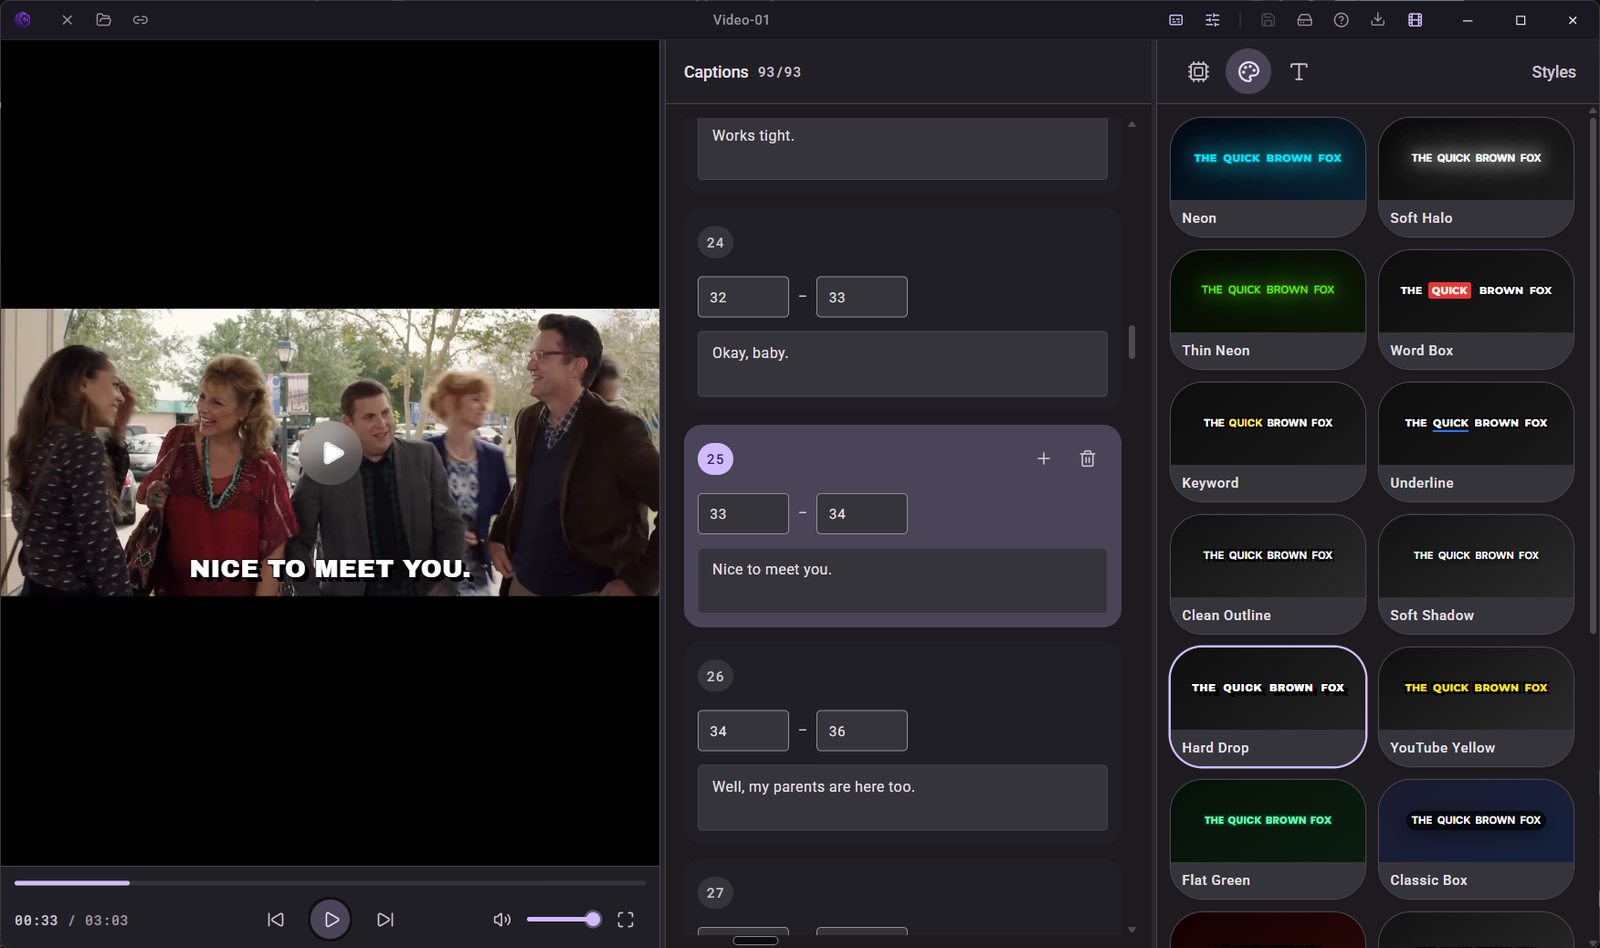Click the drive storage icon
This screenshot has height=948, width=1600.
(1304, 20)
